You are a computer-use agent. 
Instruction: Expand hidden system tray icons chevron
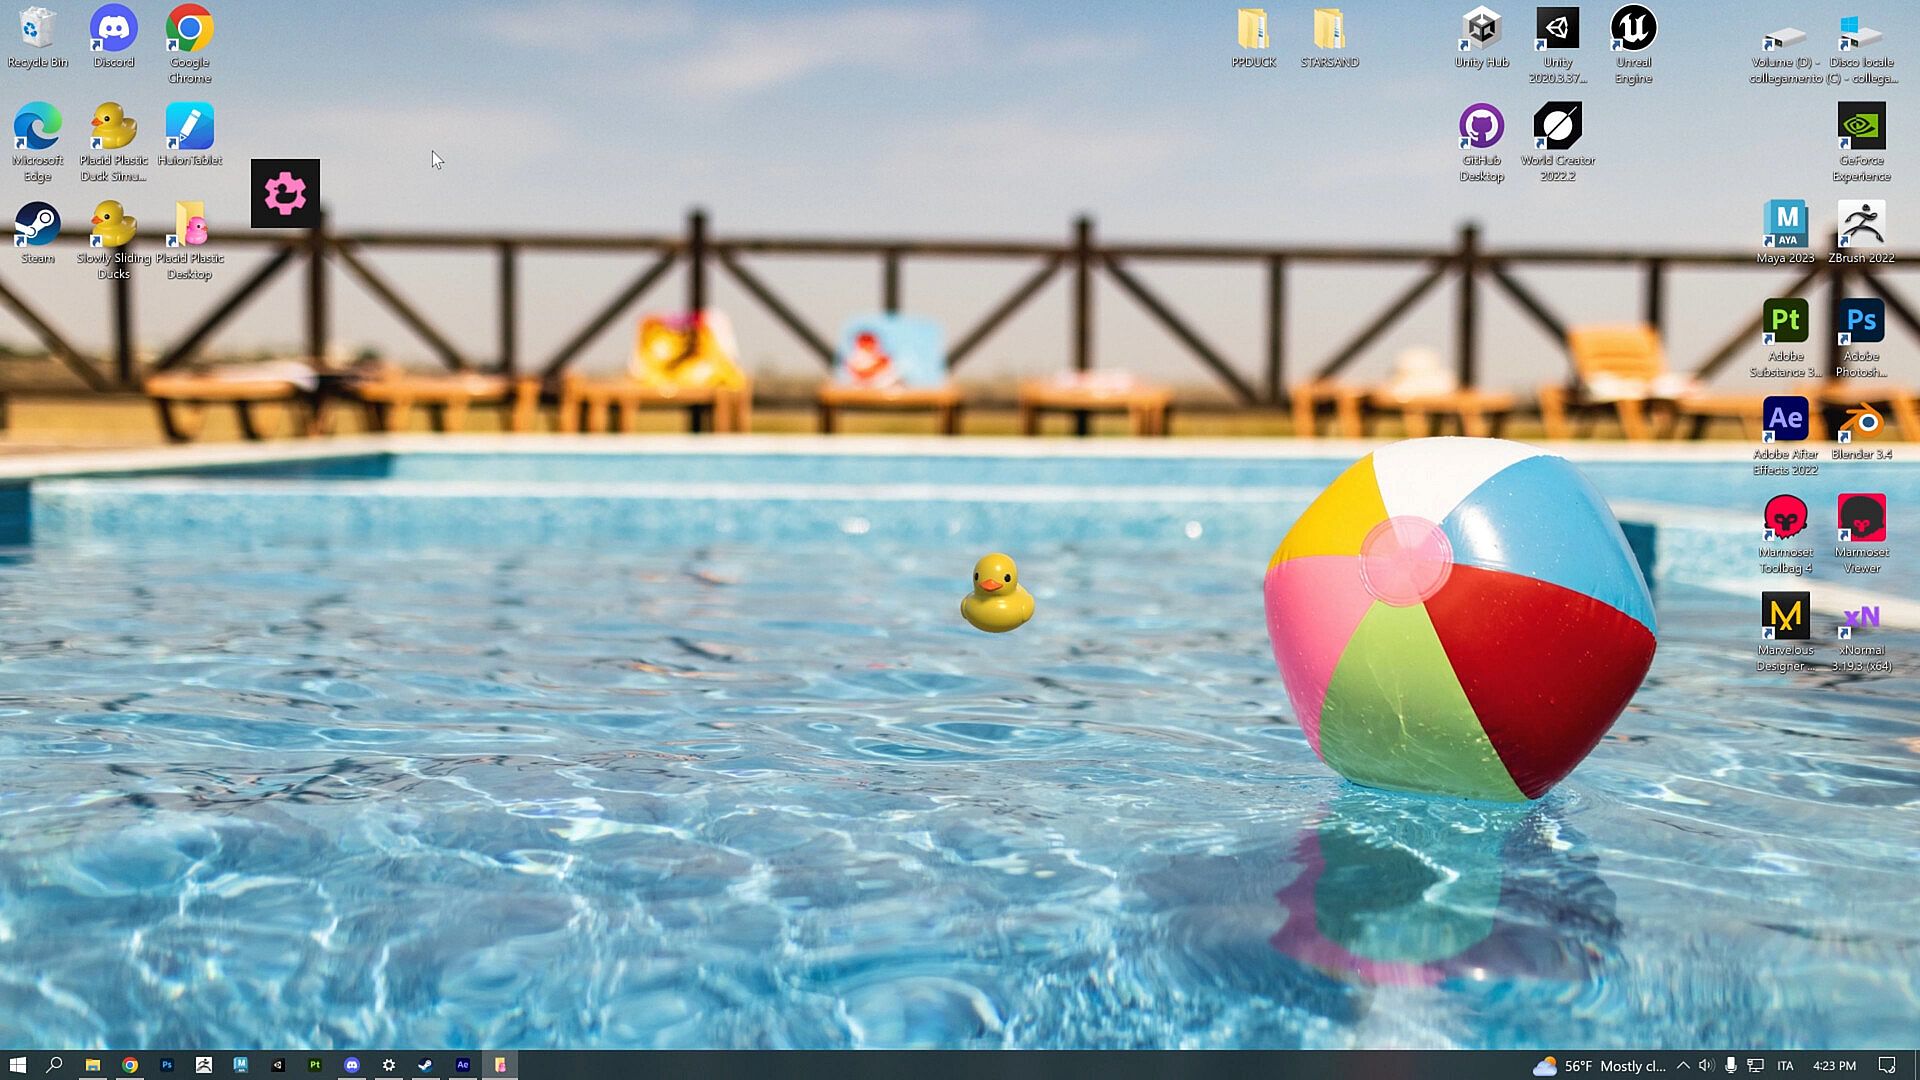click(1683, 1065)
